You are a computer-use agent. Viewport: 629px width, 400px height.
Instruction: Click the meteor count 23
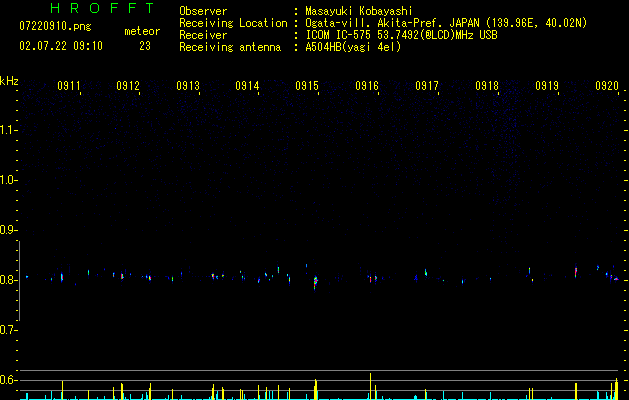145,46
